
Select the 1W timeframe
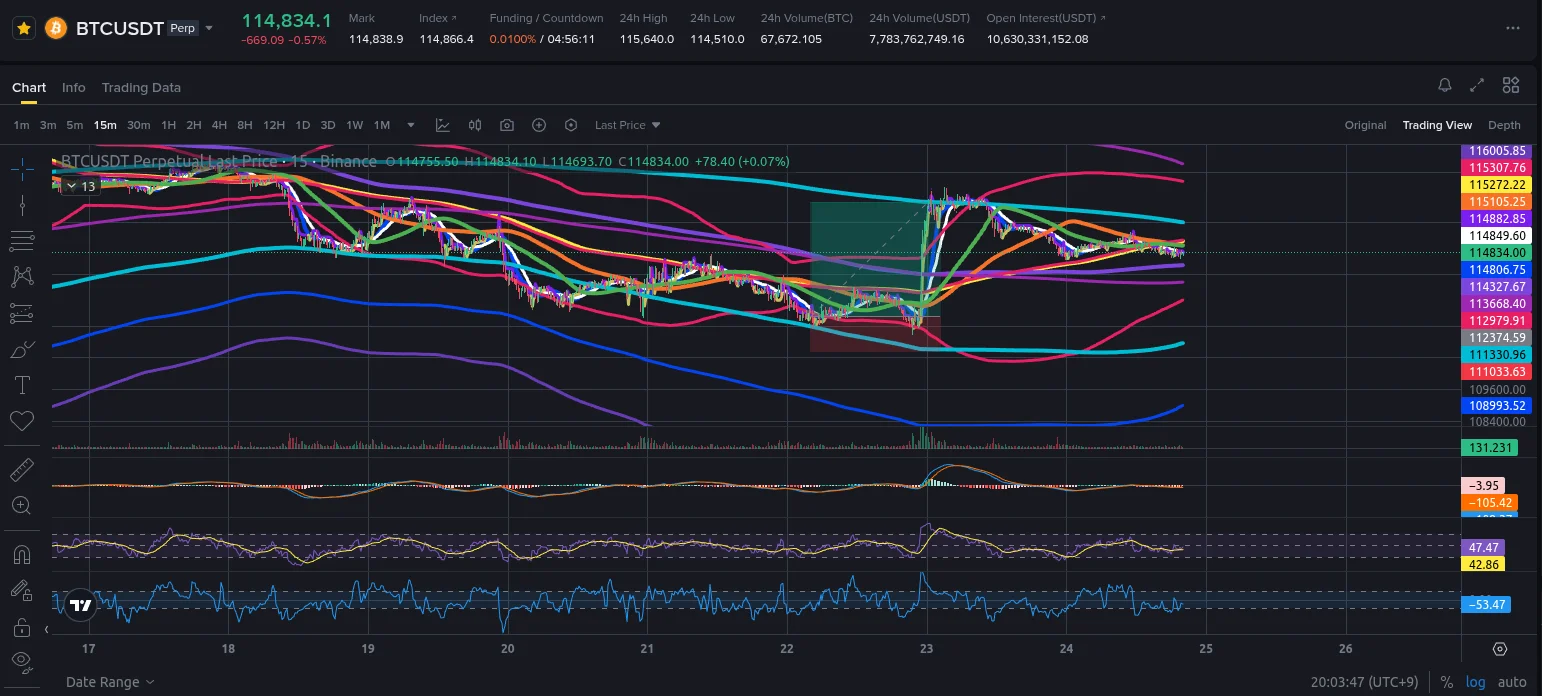click(354, 125)
